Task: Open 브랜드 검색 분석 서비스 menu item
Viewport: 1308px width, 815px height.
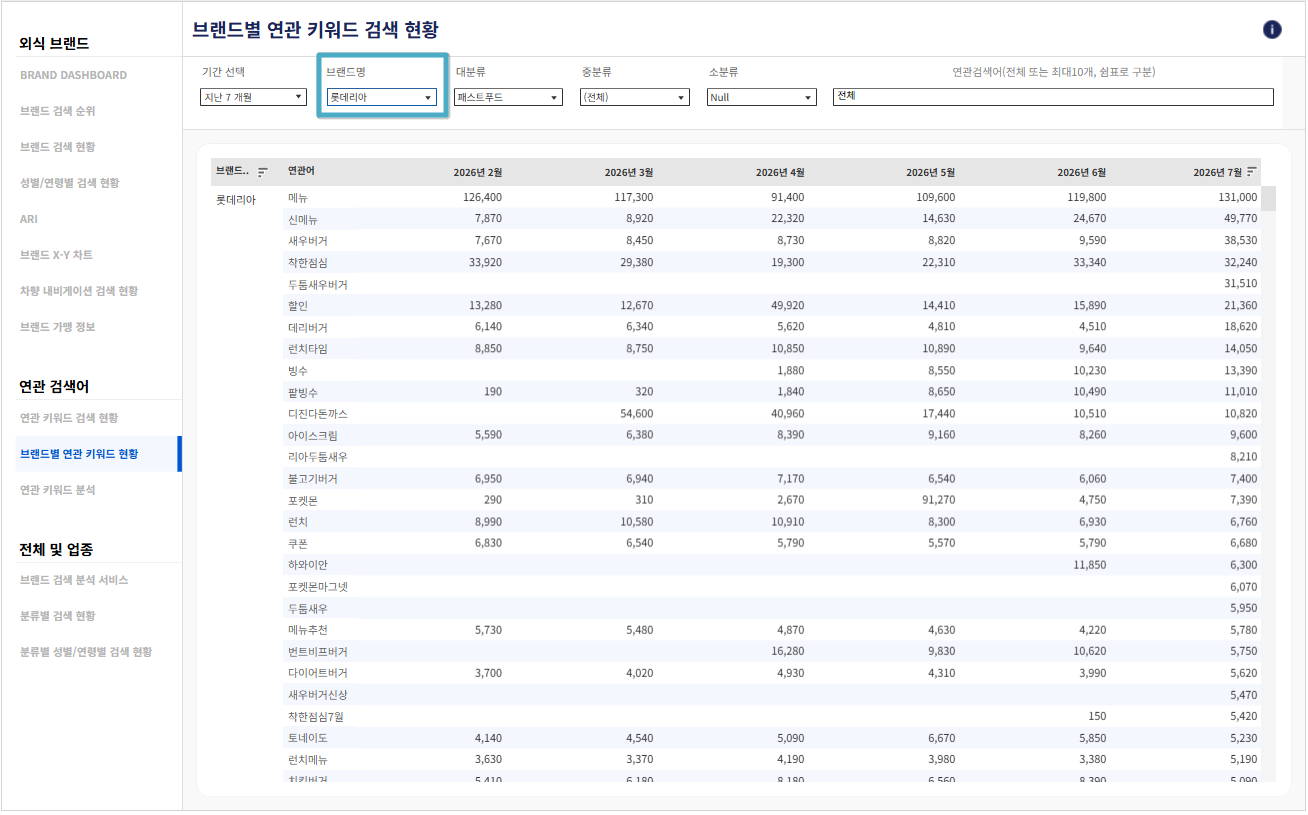Action: (x=74, y=580)
